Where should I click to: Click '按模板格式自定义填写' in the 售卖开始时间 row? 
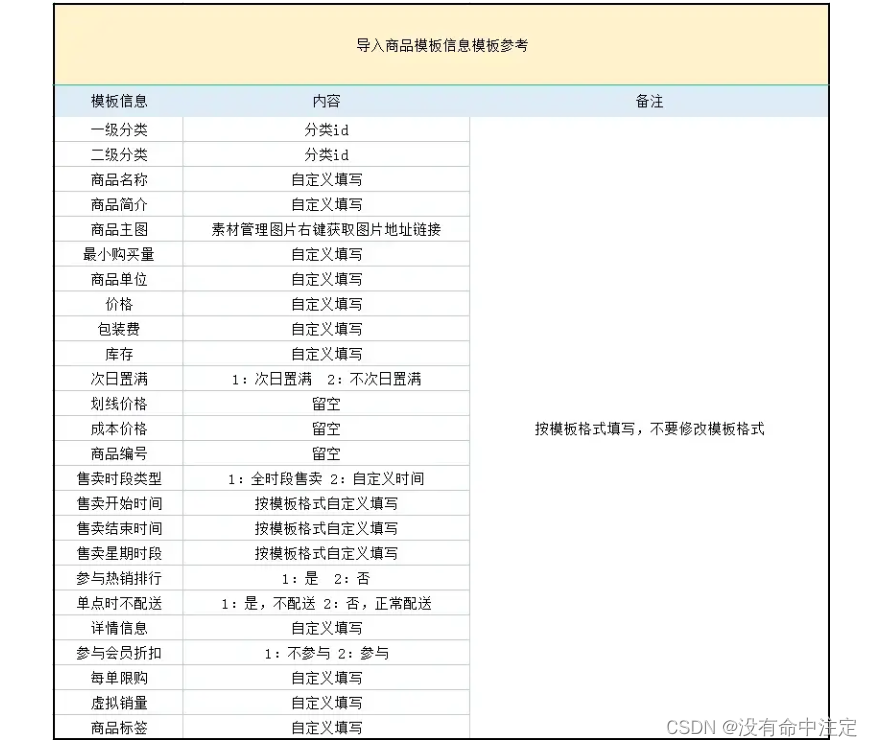point(326,503)
